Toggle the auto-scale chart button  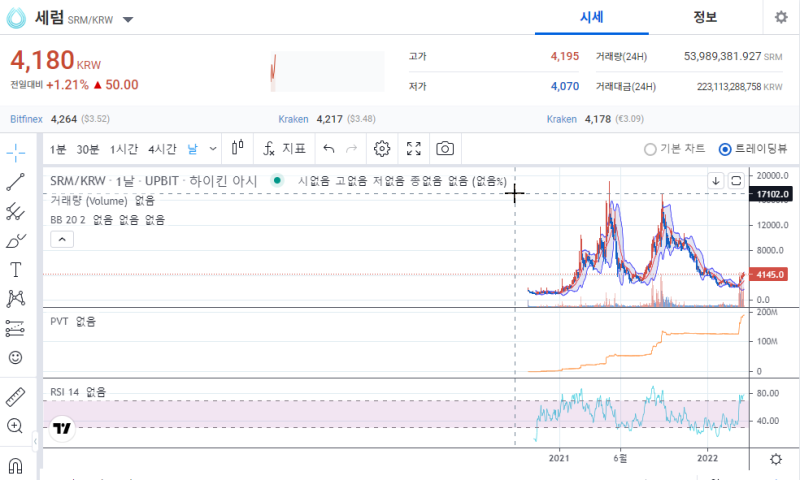[x=736, y=181]
